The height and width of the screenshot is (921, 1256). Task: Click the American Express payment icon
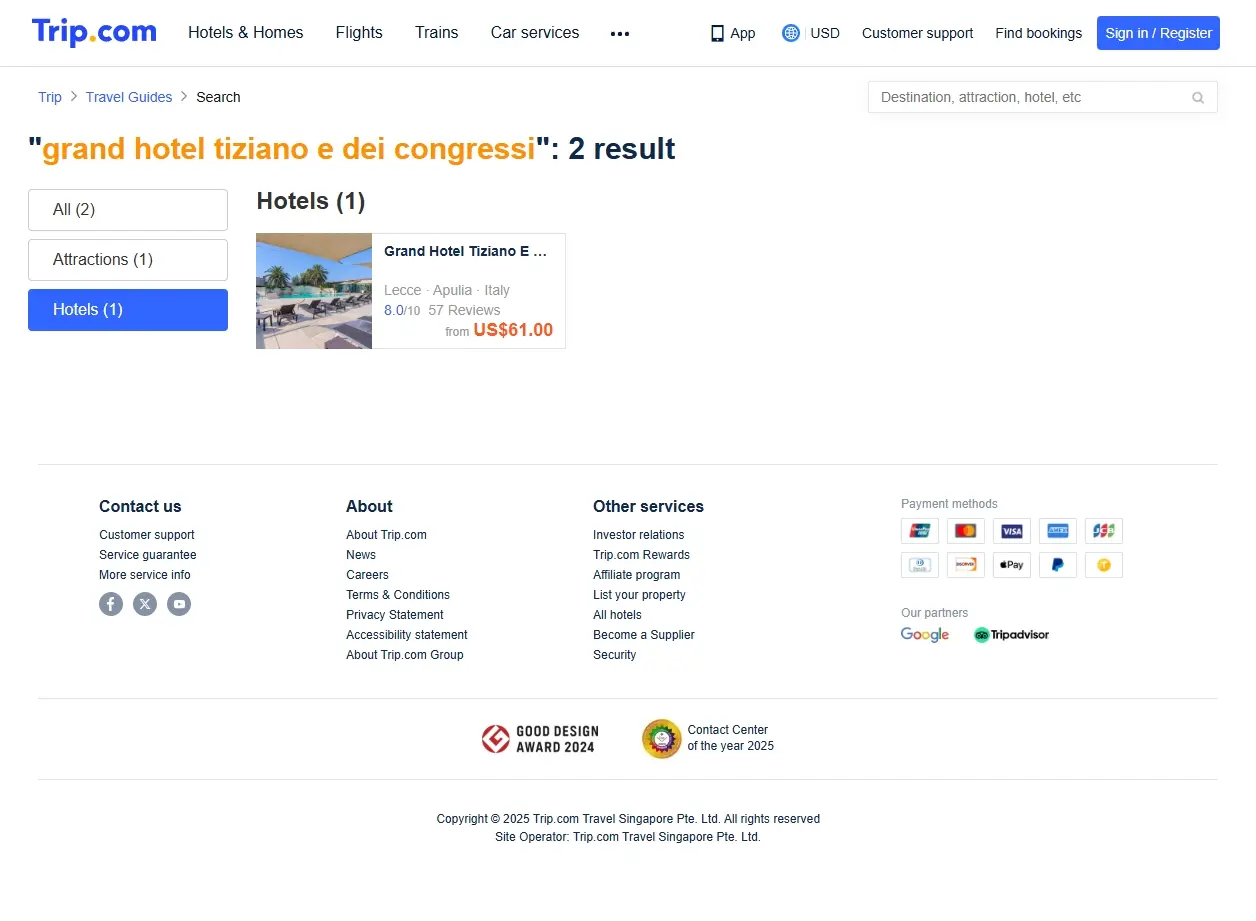coord(1058,531)
